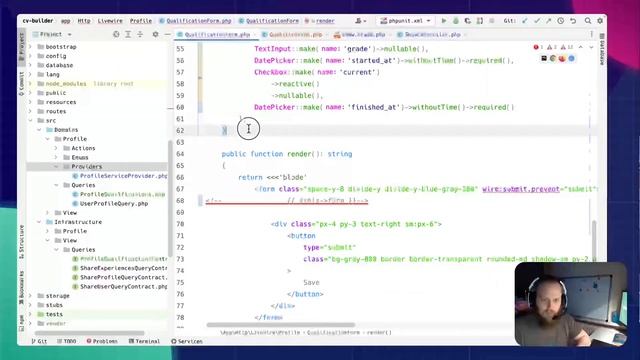Open Project view selector dropdown
This screenshot has width=640, height=360.
[52, 35]
